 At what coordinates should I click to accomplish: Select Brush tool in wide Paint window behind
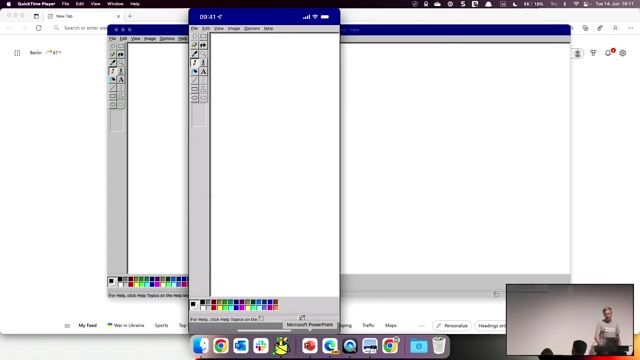121,71
